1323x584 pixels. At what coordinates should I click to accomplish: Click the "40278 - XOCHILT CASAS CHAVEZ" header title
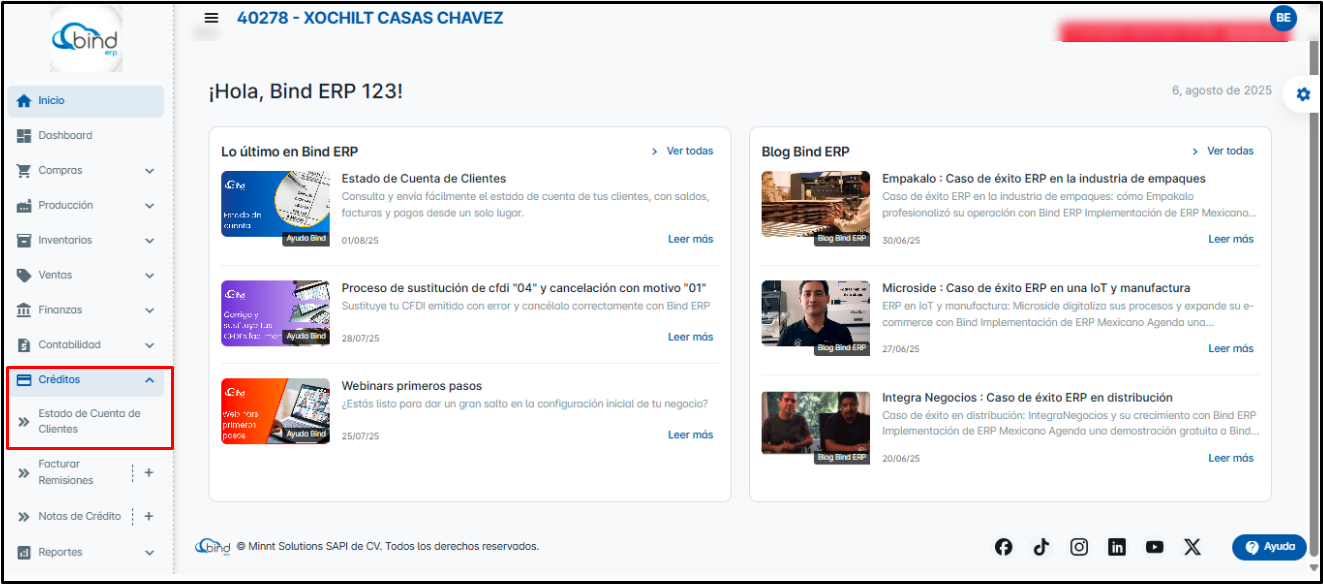click(370, 18)
